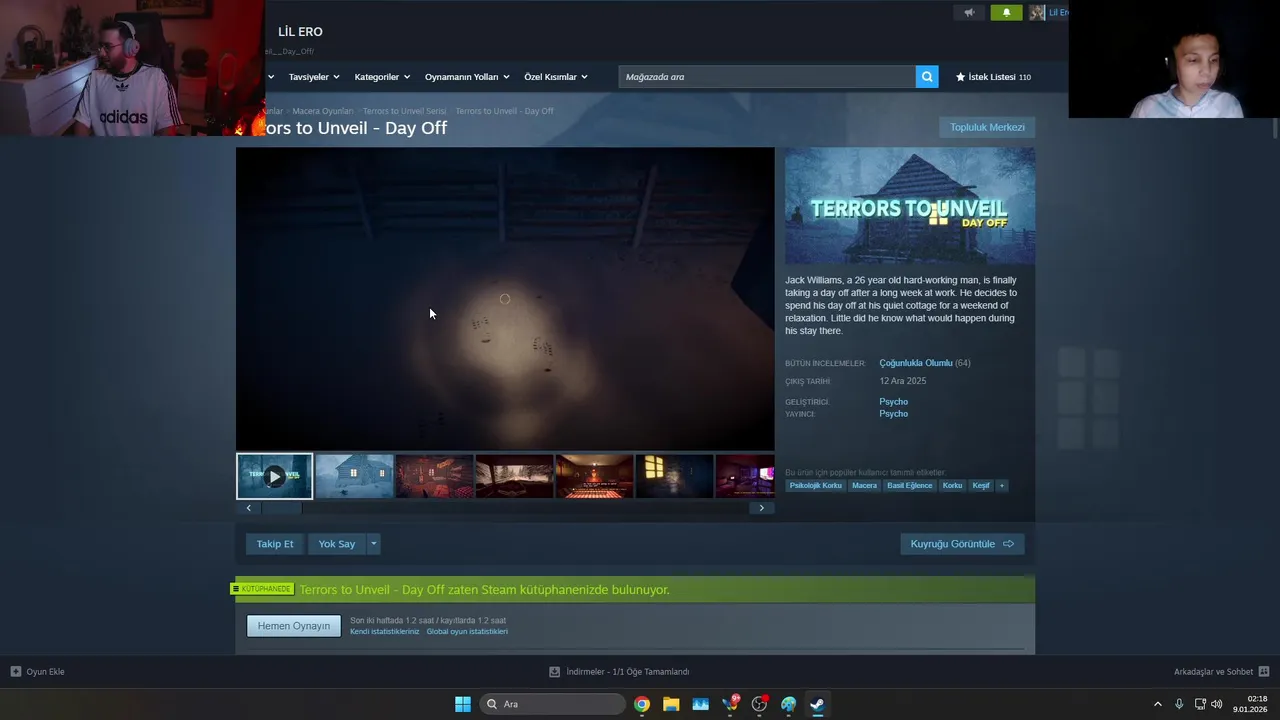Image resolution: width=1280 pixels, height=720 pixels.
Task: Click the tray volume speaker icon
Action: tap(1216, 704)
